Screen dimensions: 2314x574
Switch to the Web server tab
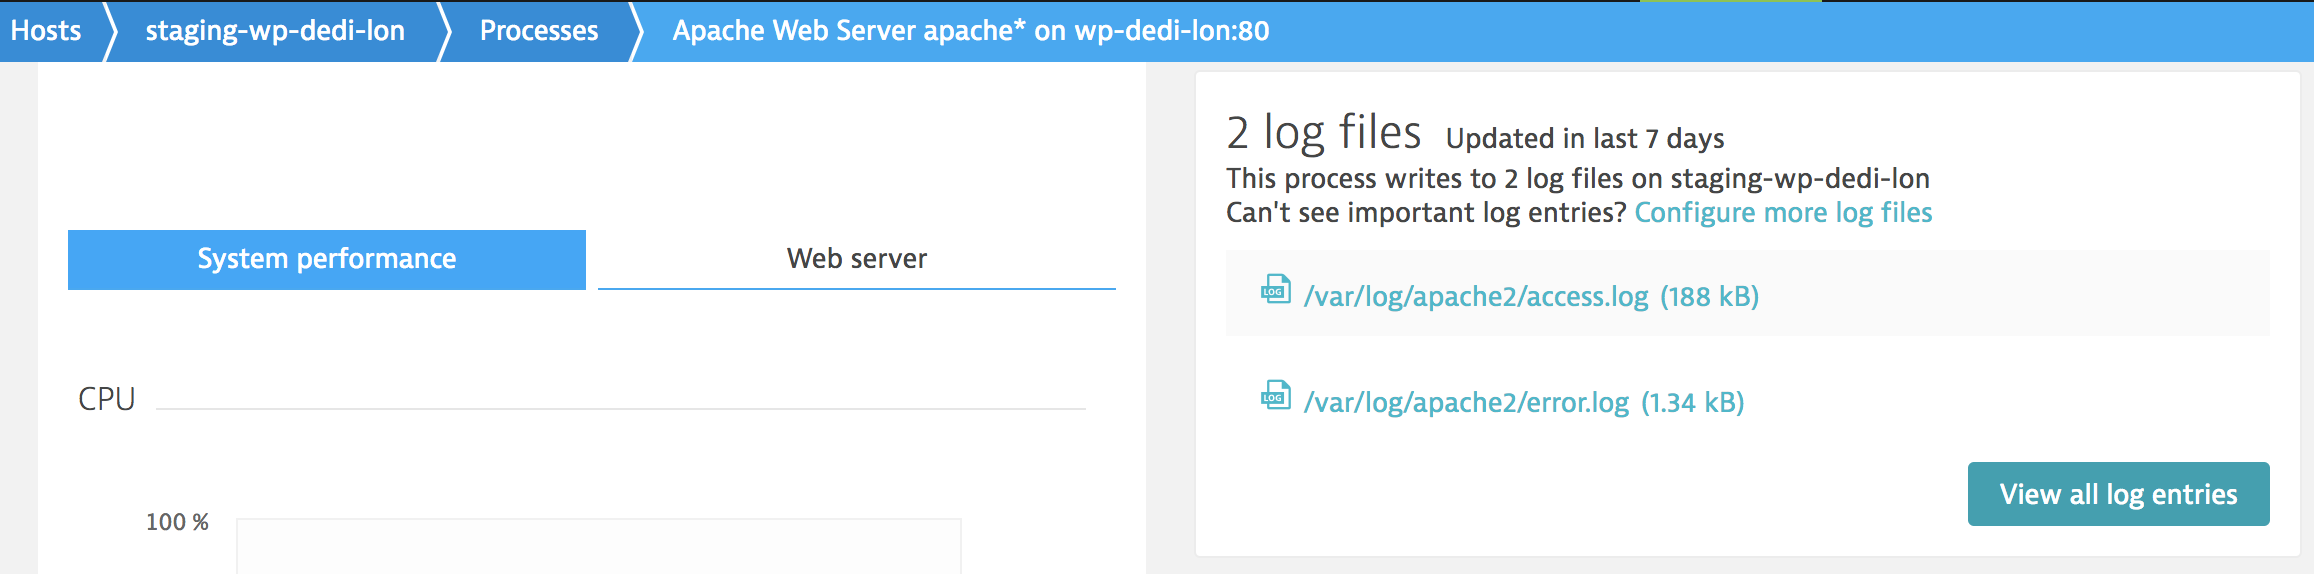(x=856, y=259)
